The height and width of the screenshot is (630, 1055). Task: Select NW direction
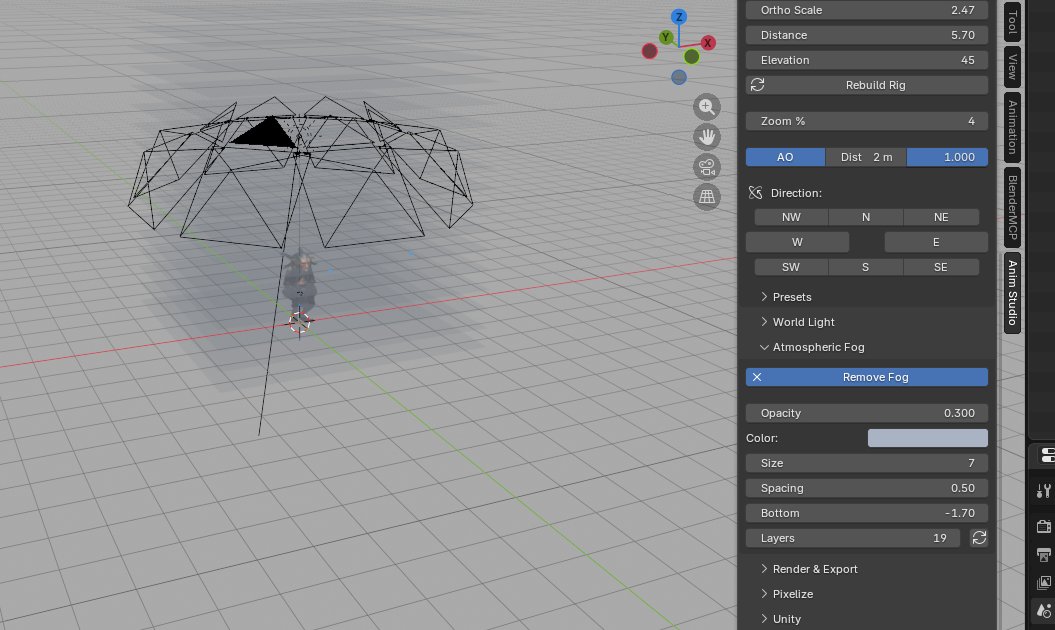791,217
